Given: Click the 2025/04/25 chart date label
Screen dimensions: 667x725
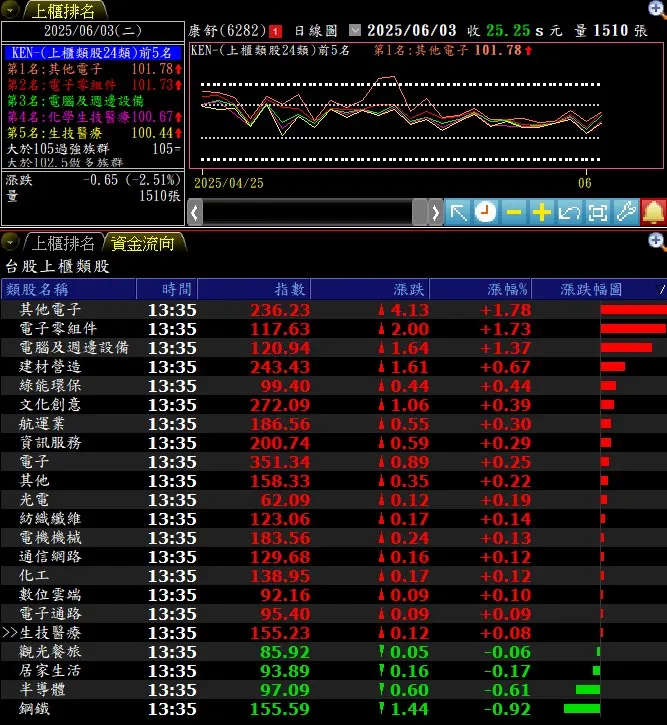Looking at the screenshot, I should pyautogui.click(x=229, y=183).
